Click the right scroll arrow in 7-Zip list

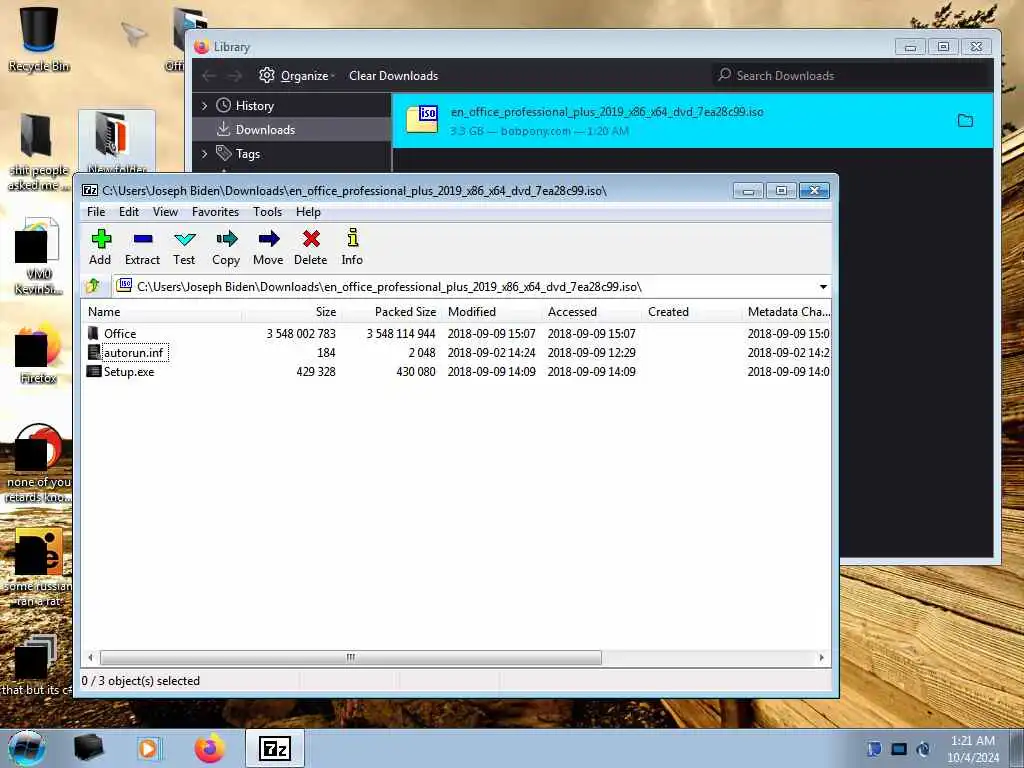[822, 657]
